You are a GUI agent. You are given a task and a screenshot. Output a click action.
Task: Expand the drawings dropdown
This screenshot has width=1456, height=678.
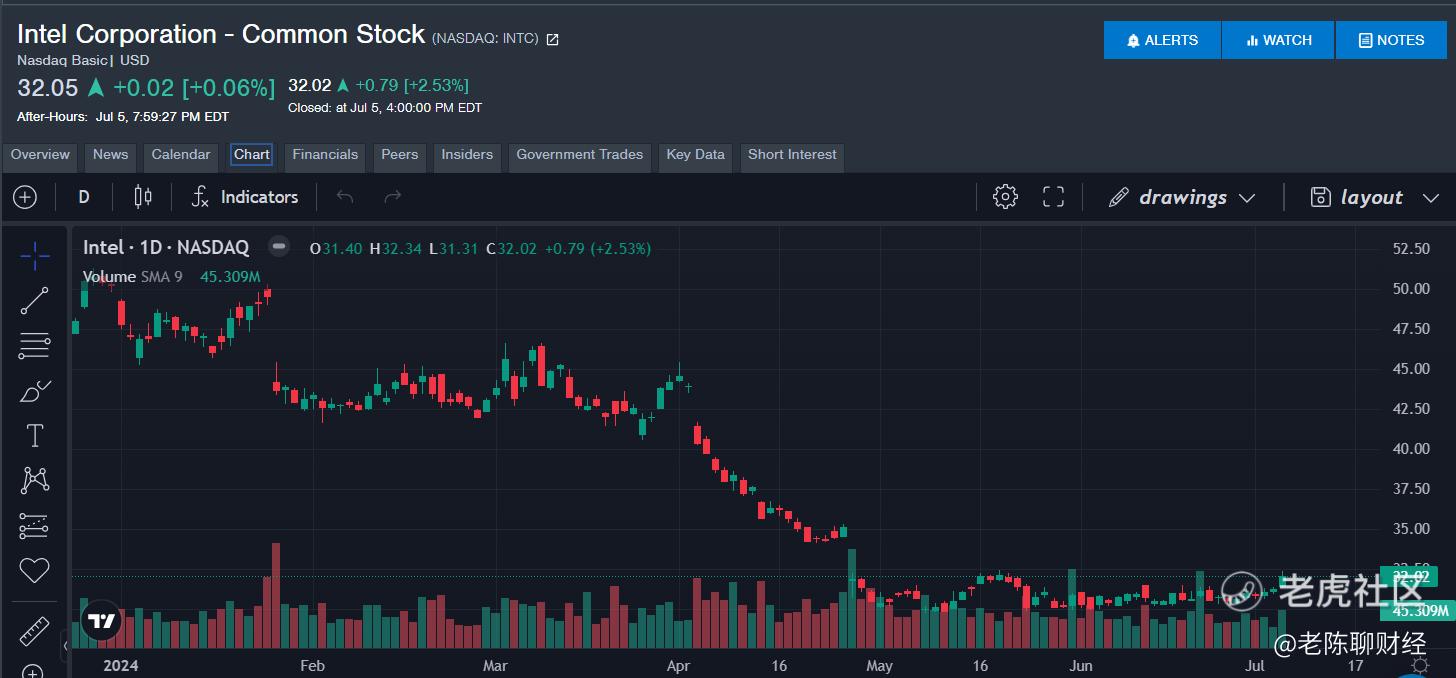1182,197
